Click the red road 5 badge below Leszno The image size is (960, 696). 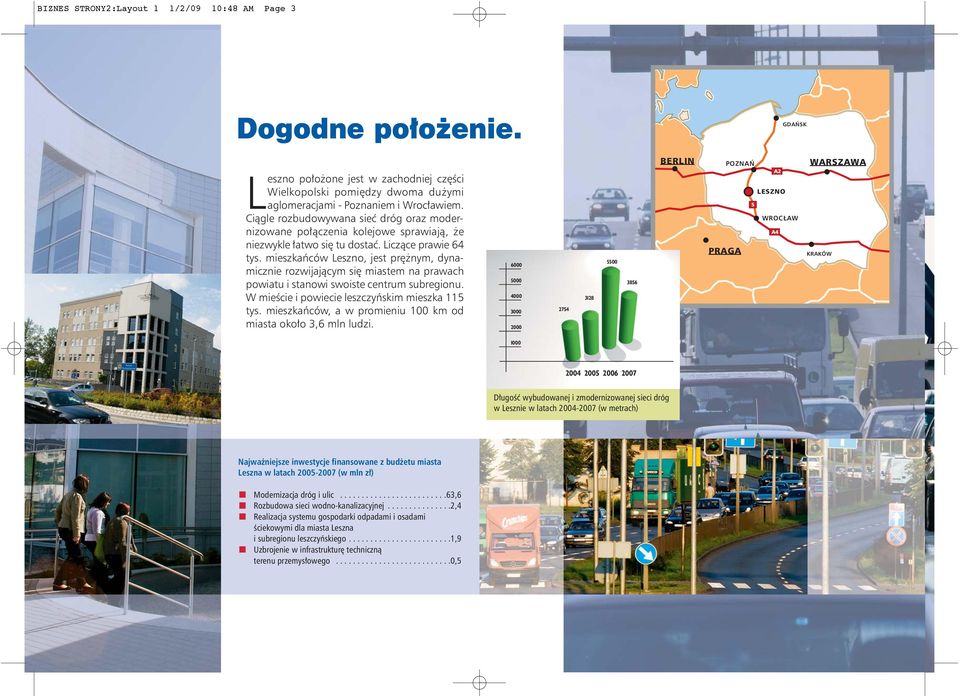pyautogui.click(x=753, y=205)
